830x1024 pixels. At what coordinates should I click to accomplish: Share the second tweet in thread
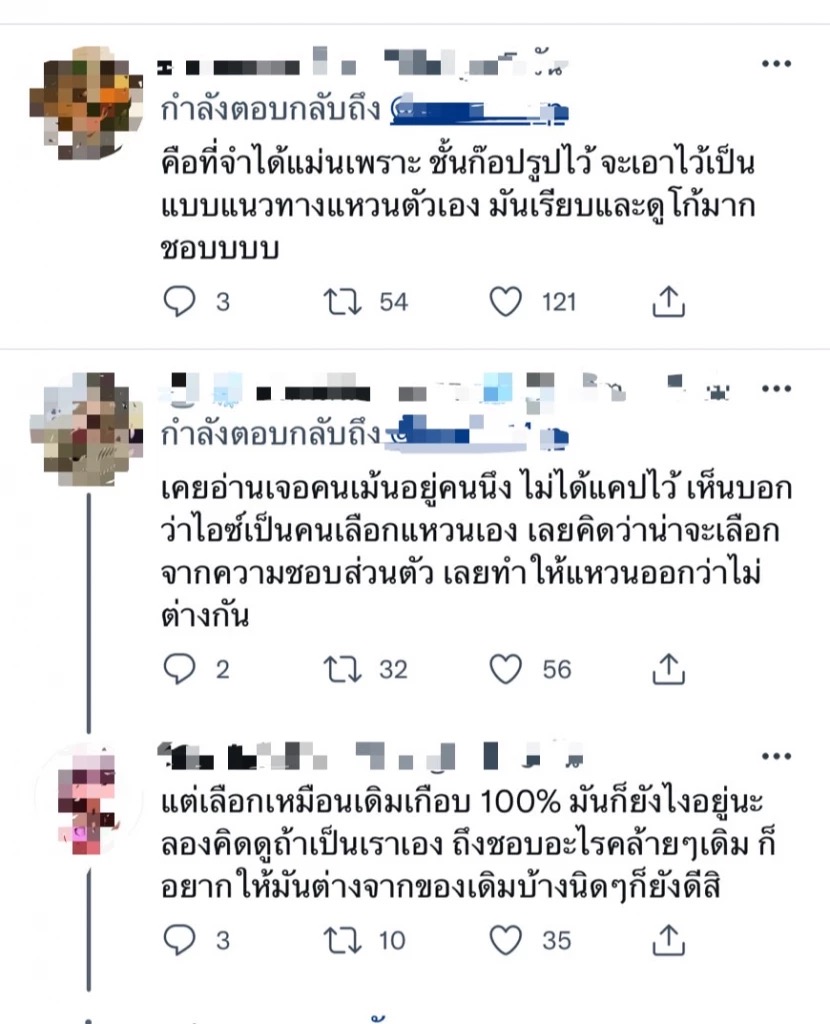click(669, 669)
